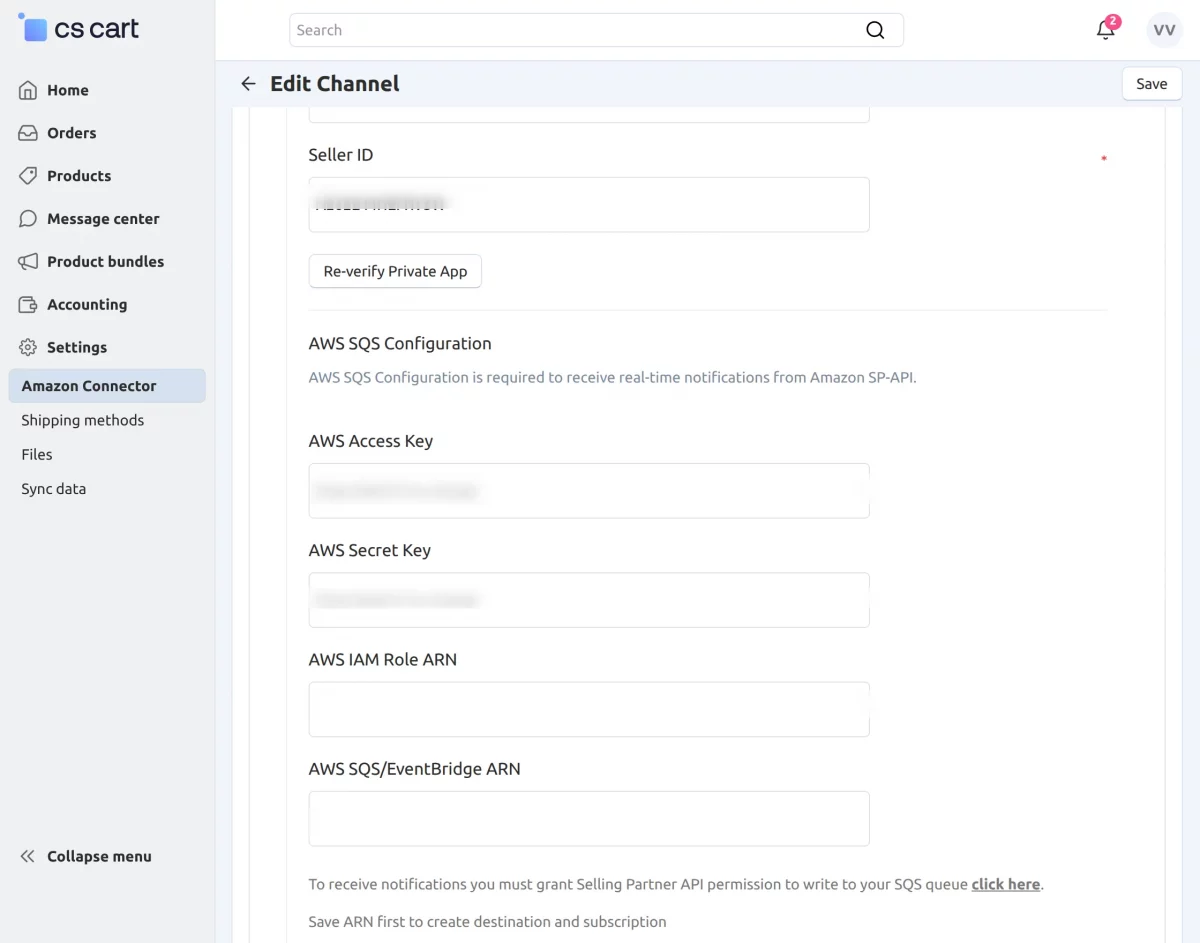Viewport: 1200px width, 943px height.
Task: Click the 'AWS IAM Role ARN' label
Action: pos(383,659)
